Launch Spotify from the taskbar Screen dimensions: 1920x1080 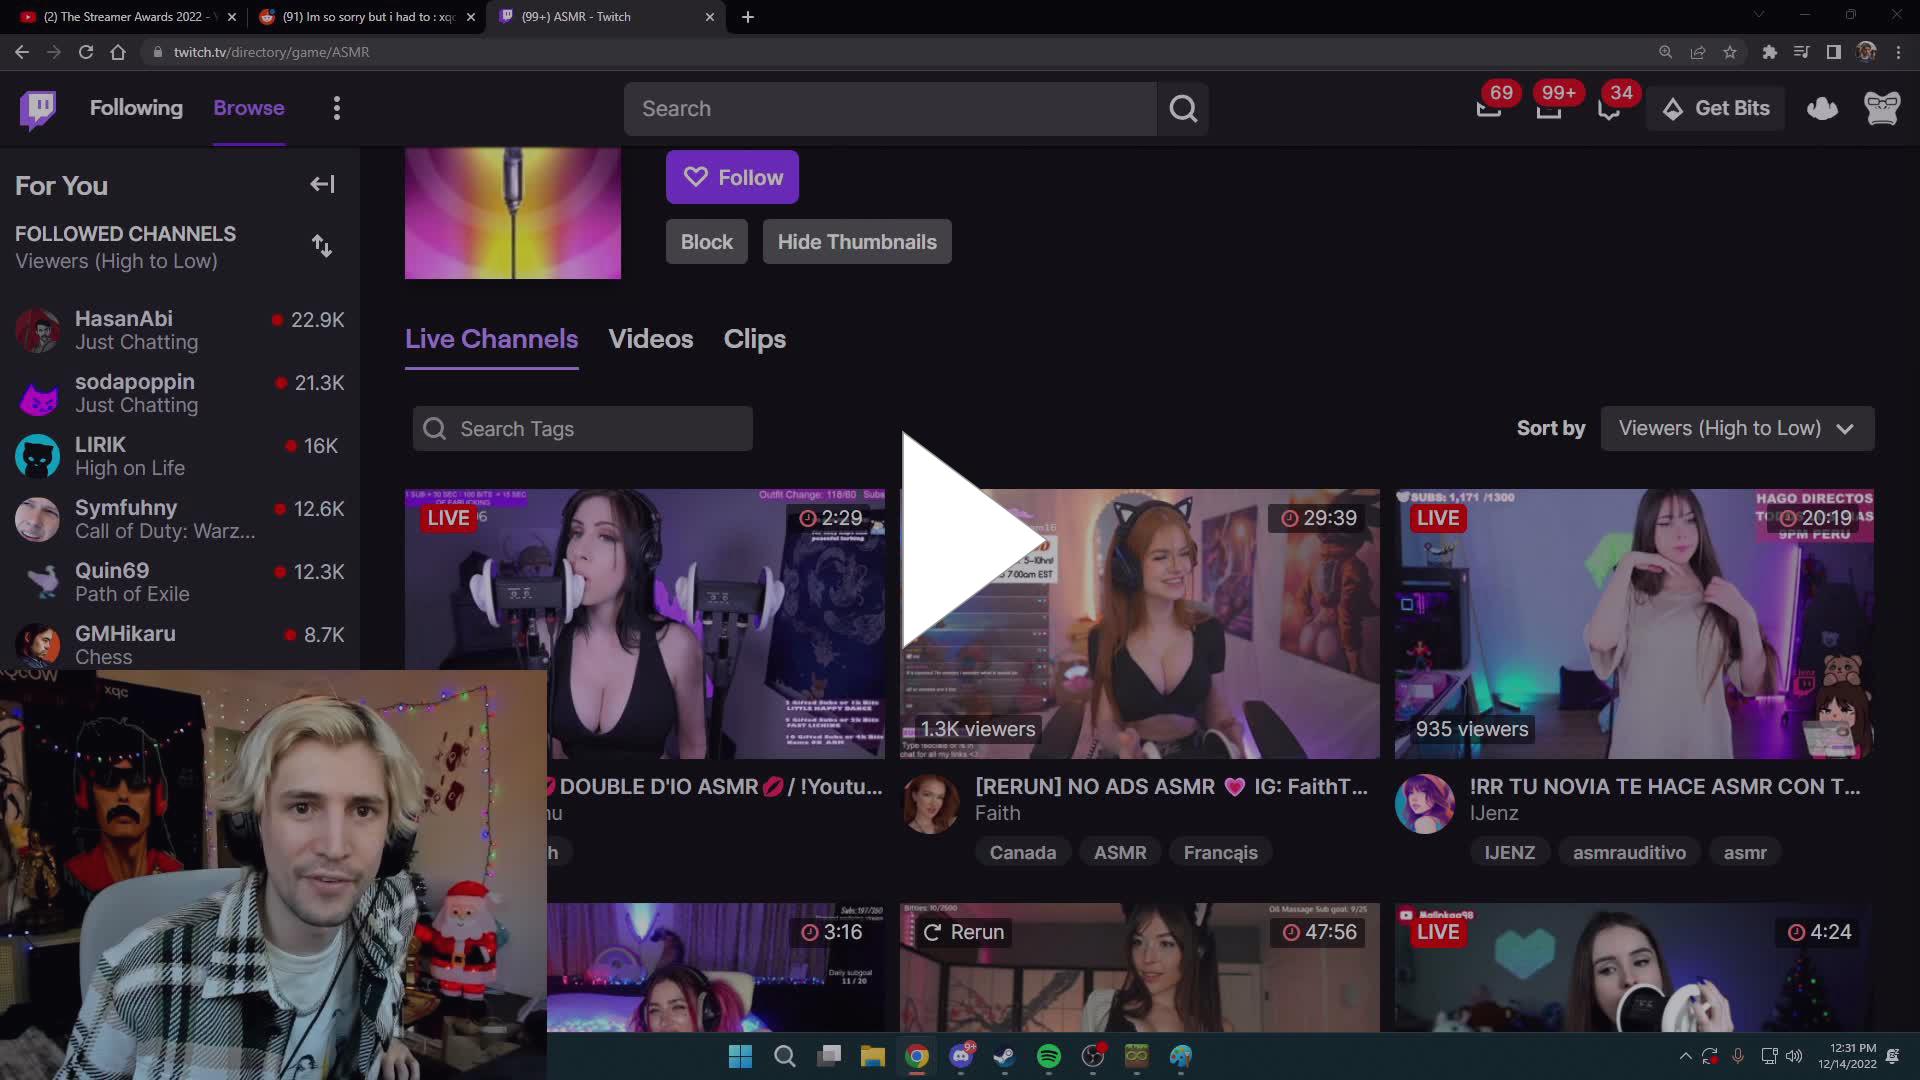pyautogui.click(x=1049, y=1056)
